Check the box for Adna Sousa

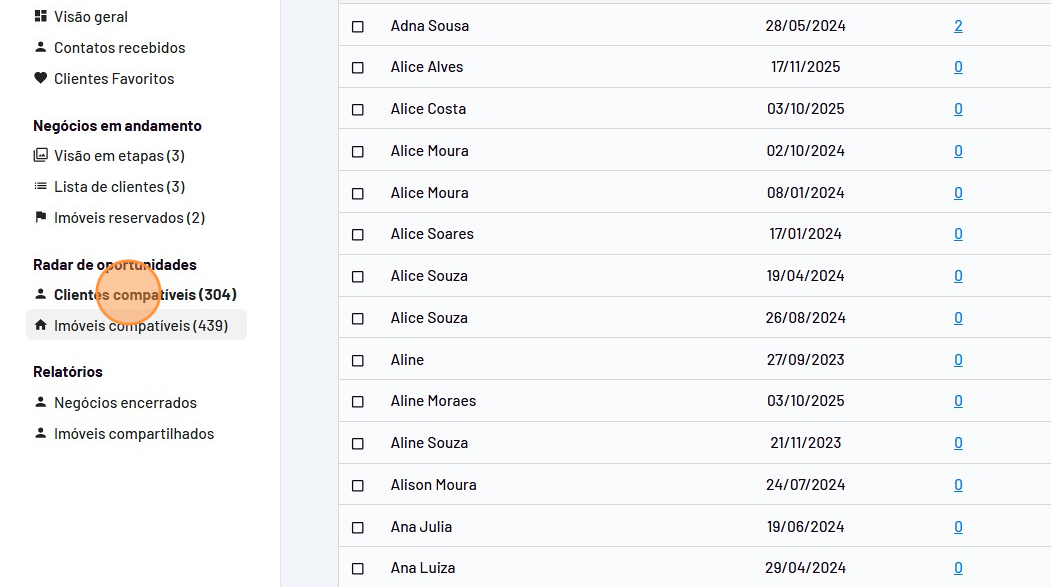pyautogui.click(x=358, y=26)
